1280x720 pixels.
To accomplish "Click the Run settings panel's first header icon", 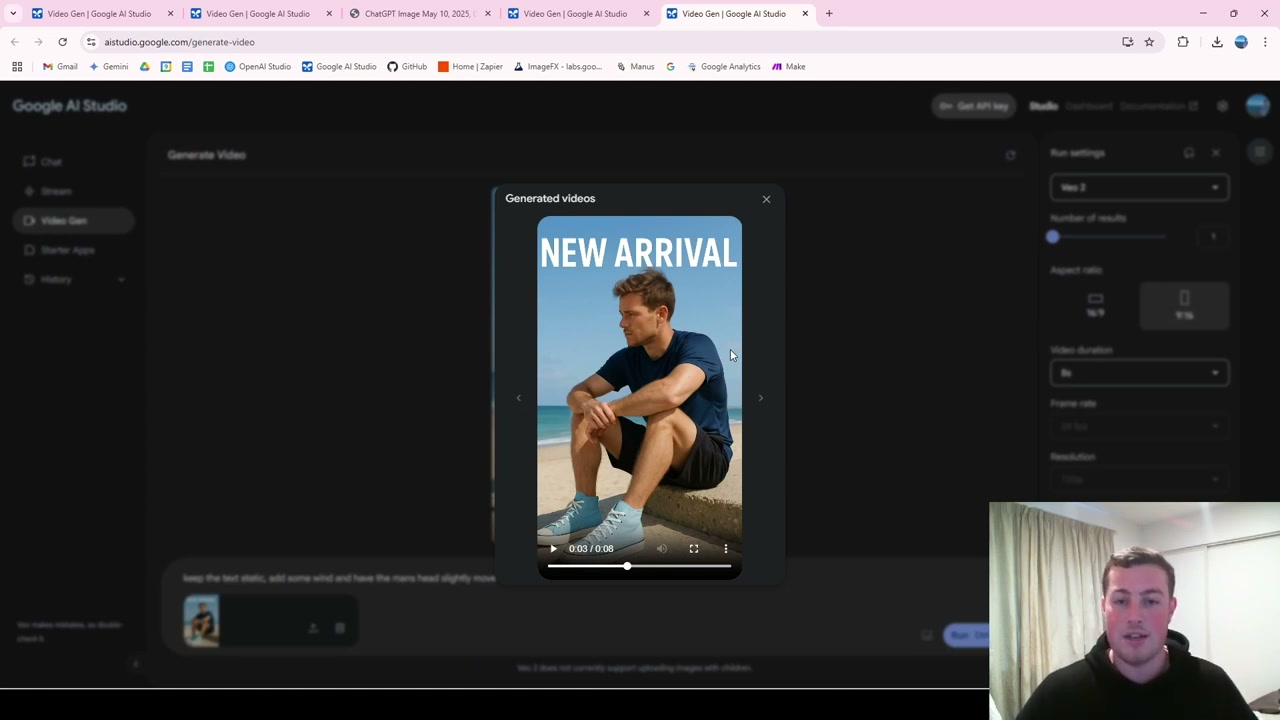I will pyautogui.click(x=1188, y=153).
